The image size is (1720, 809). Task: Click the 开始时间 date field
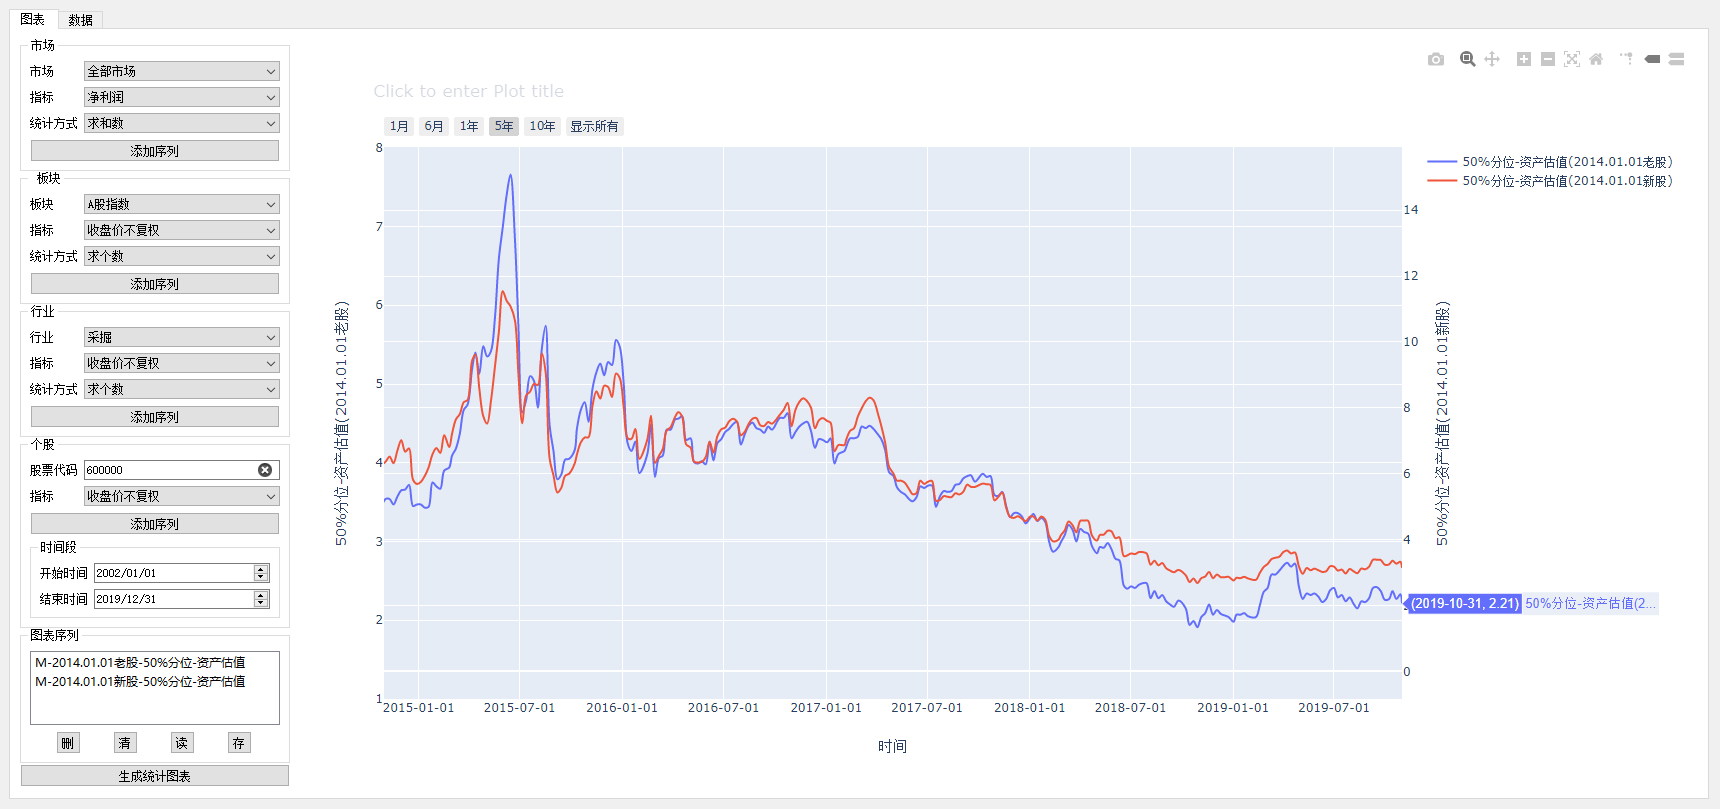pos(174,573)
